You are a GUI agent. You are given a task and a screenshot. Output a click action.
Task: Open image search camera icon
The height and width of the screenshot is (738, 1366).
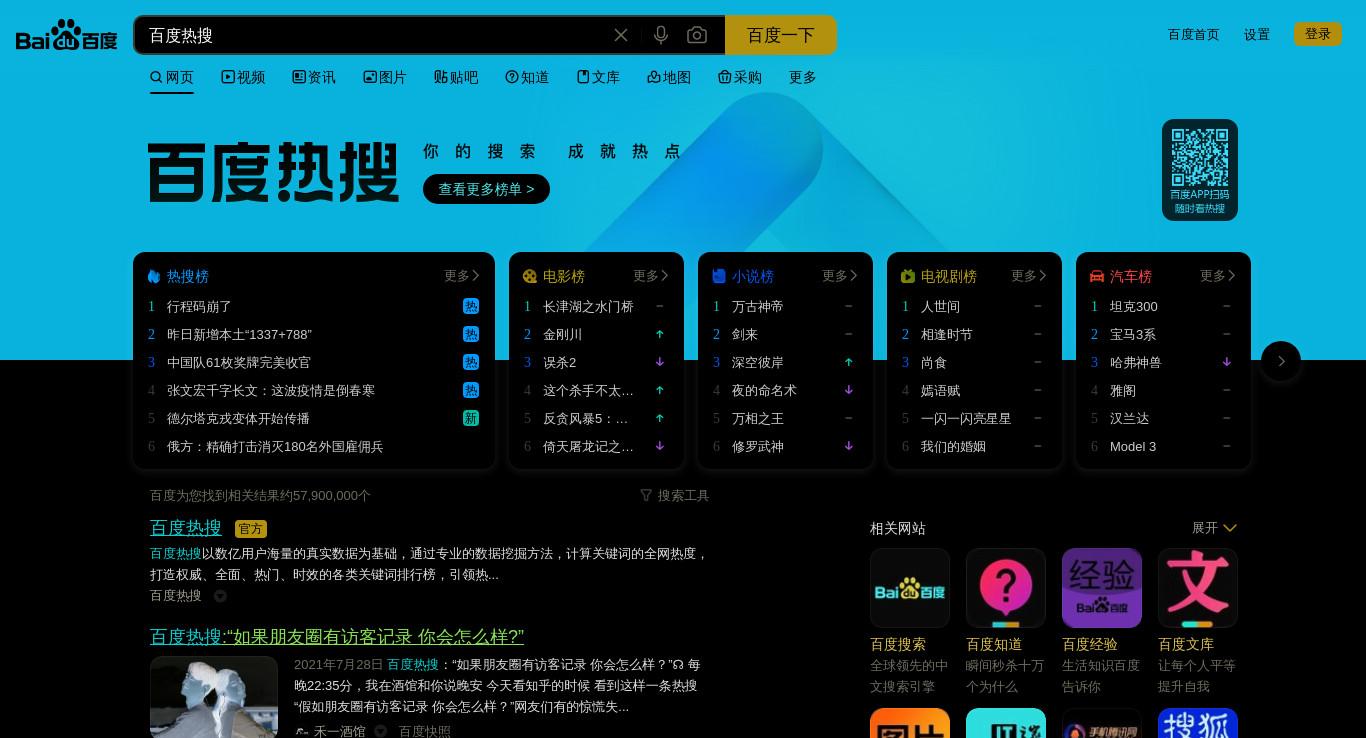pyautogui.click(x=697, y=35)
